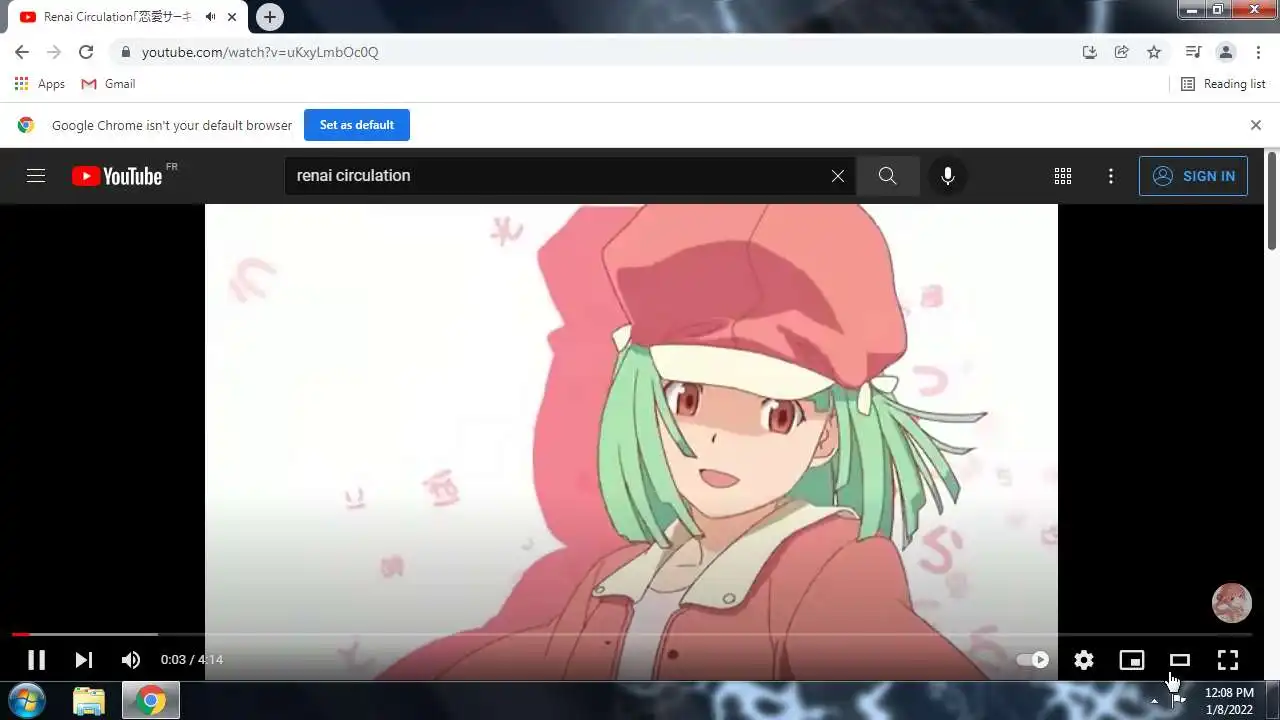Click the channel watermark avatar in video
1280x720 pixels.
coord(1232,603)
